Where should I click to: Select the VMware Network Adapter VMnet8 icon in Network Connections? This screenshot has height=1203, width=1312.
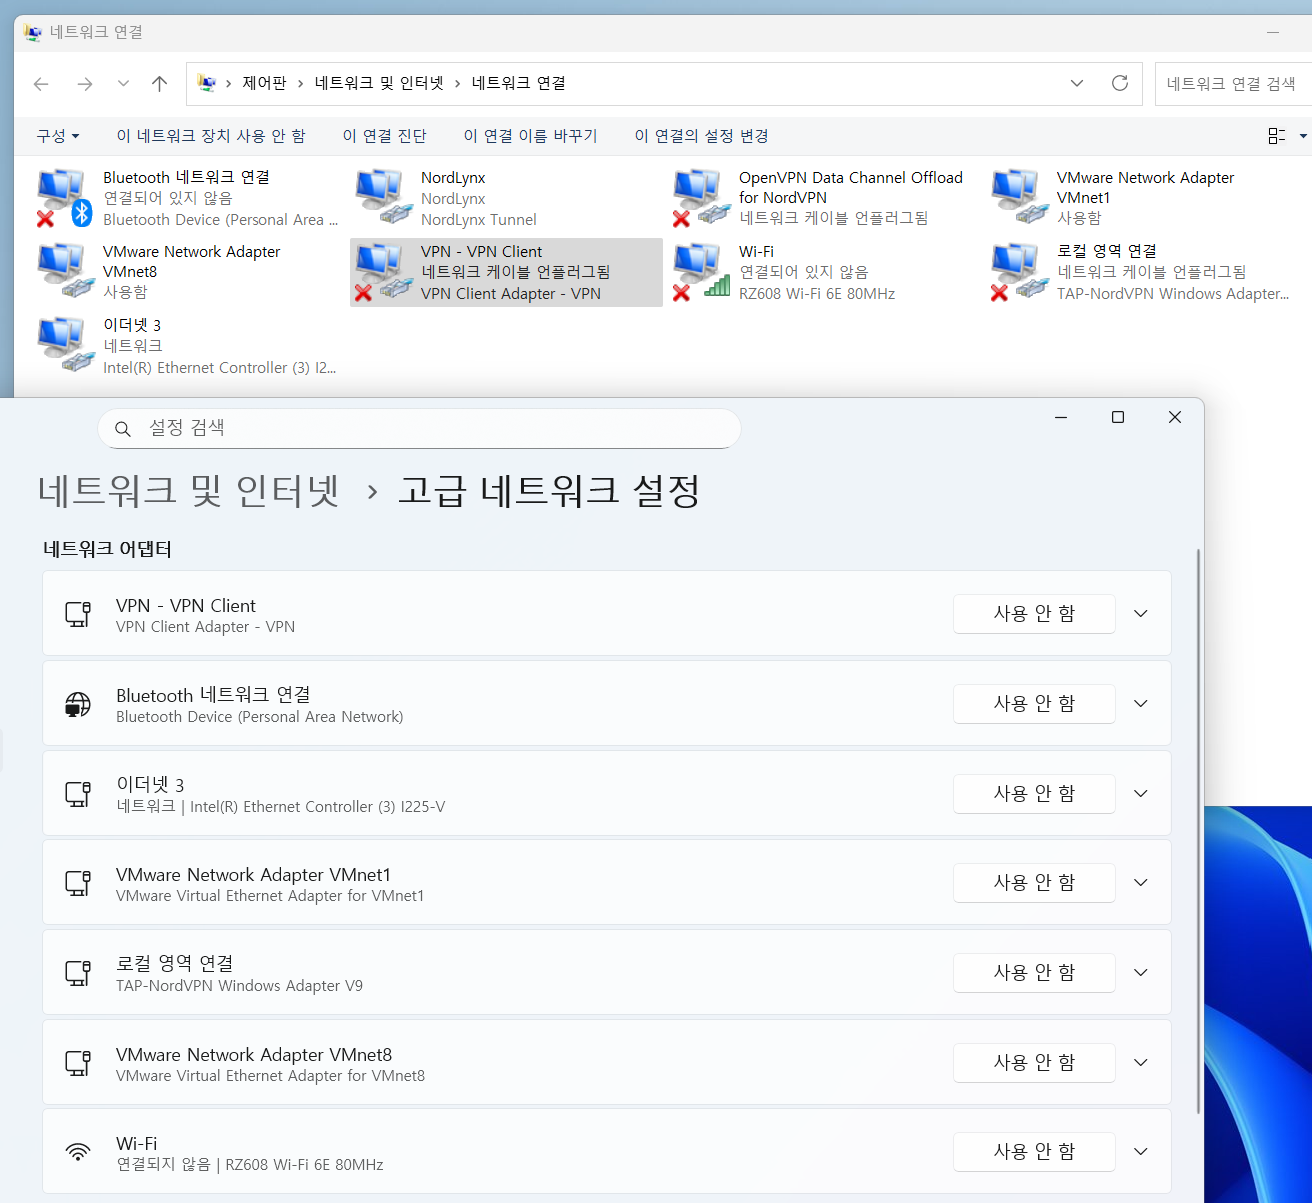click(x=66, y=272)
